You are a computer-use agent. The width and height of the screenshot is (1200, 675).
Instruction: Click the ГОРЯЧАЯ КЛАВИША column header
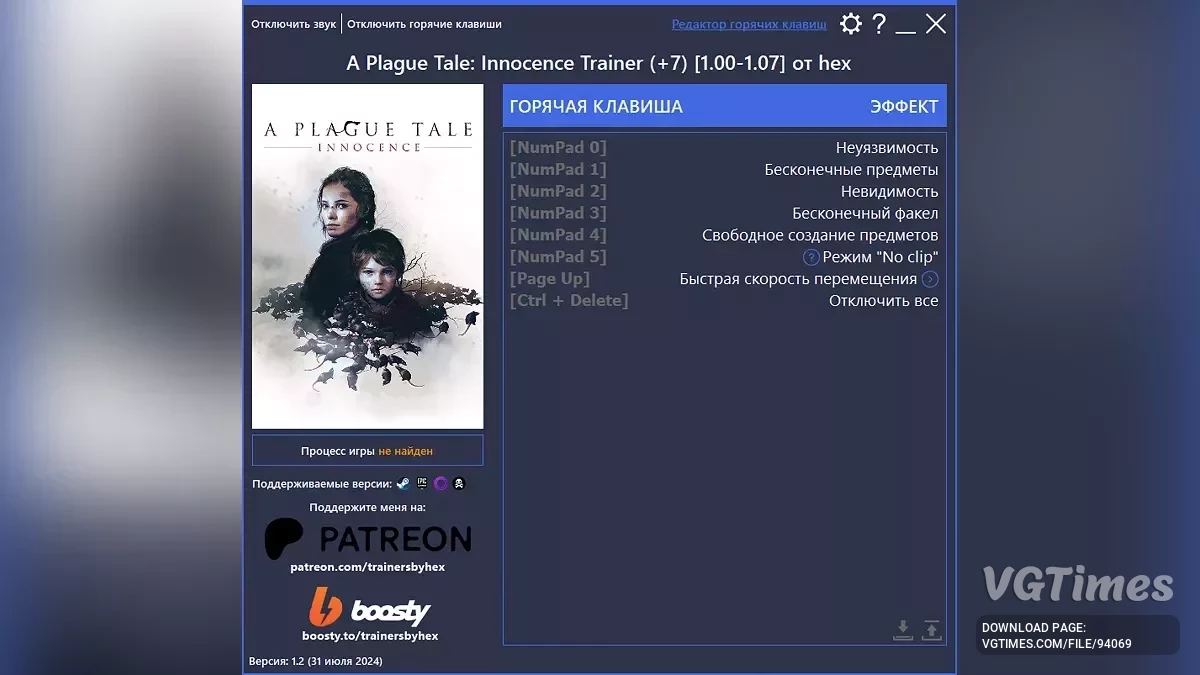click(x=596, y=107)
